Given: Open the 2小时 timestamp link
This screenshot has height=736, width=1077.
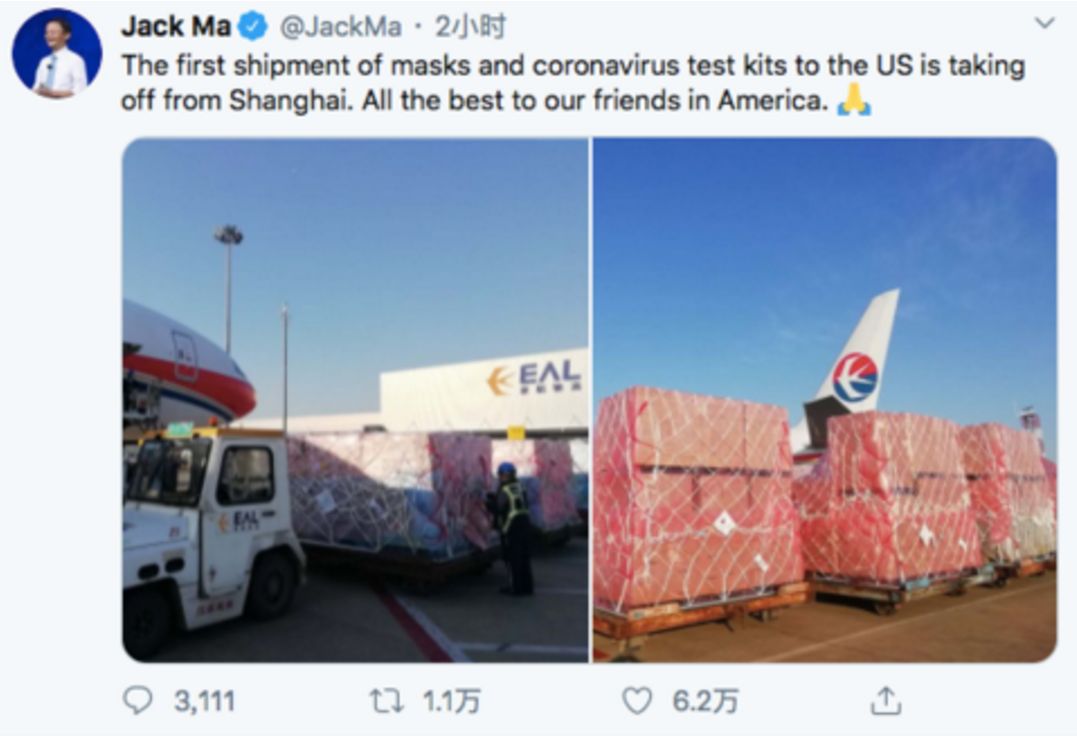Looking at the screenshot, I should pyautogui.click(x=471, y=27).
